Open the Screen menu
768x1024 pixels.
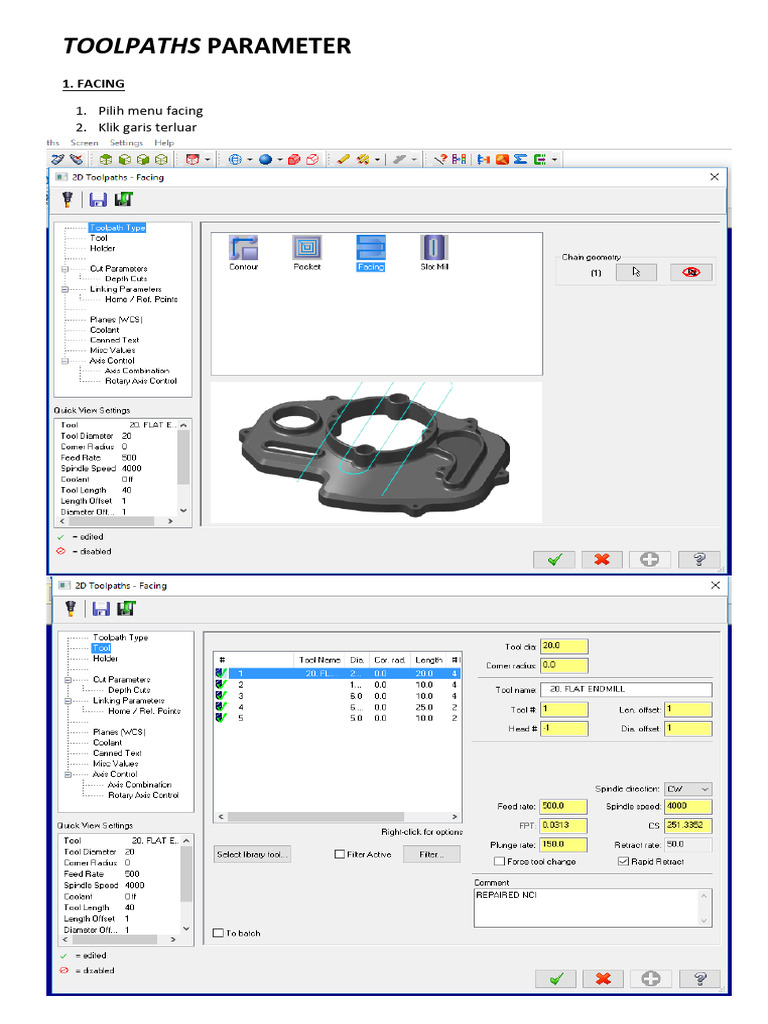tap(84, 143)
